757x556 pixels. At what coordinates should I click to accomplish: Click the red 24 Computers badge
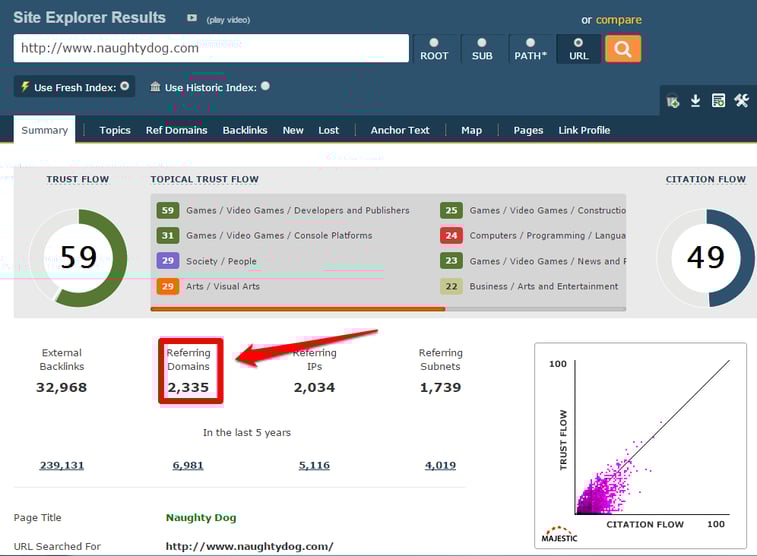pos(451,236)
